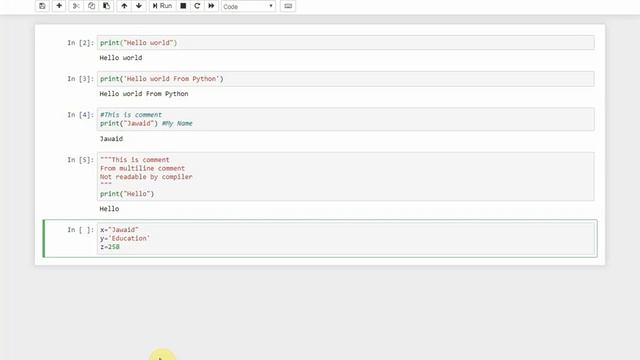The height and width of the screenshot is (360, 640).
Task: Select the multiline comment code cell
Action: [345, 177]
